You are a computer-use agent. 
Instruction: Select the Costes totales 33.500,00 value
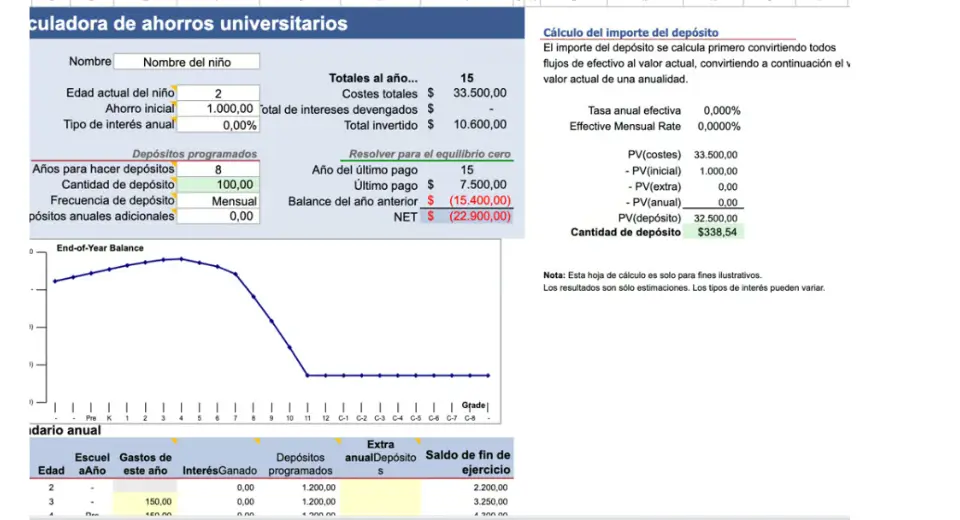(480, 93)
